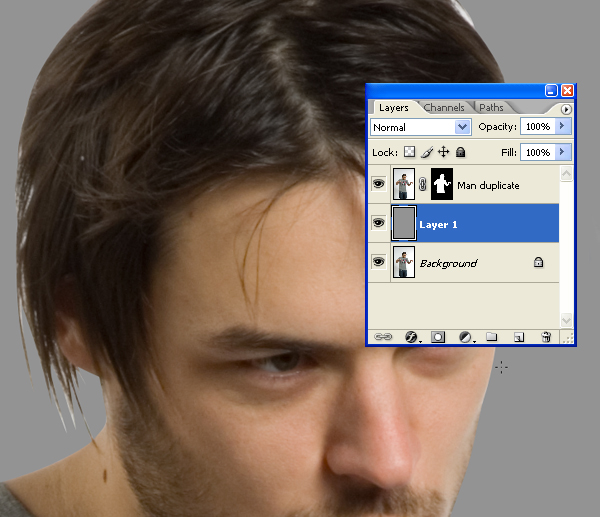Image resolution: width=600 pixels, height=517 pixels.
Task: Minimize the Layers palette window
Action: pyautogui.click(x=551, y=91)
